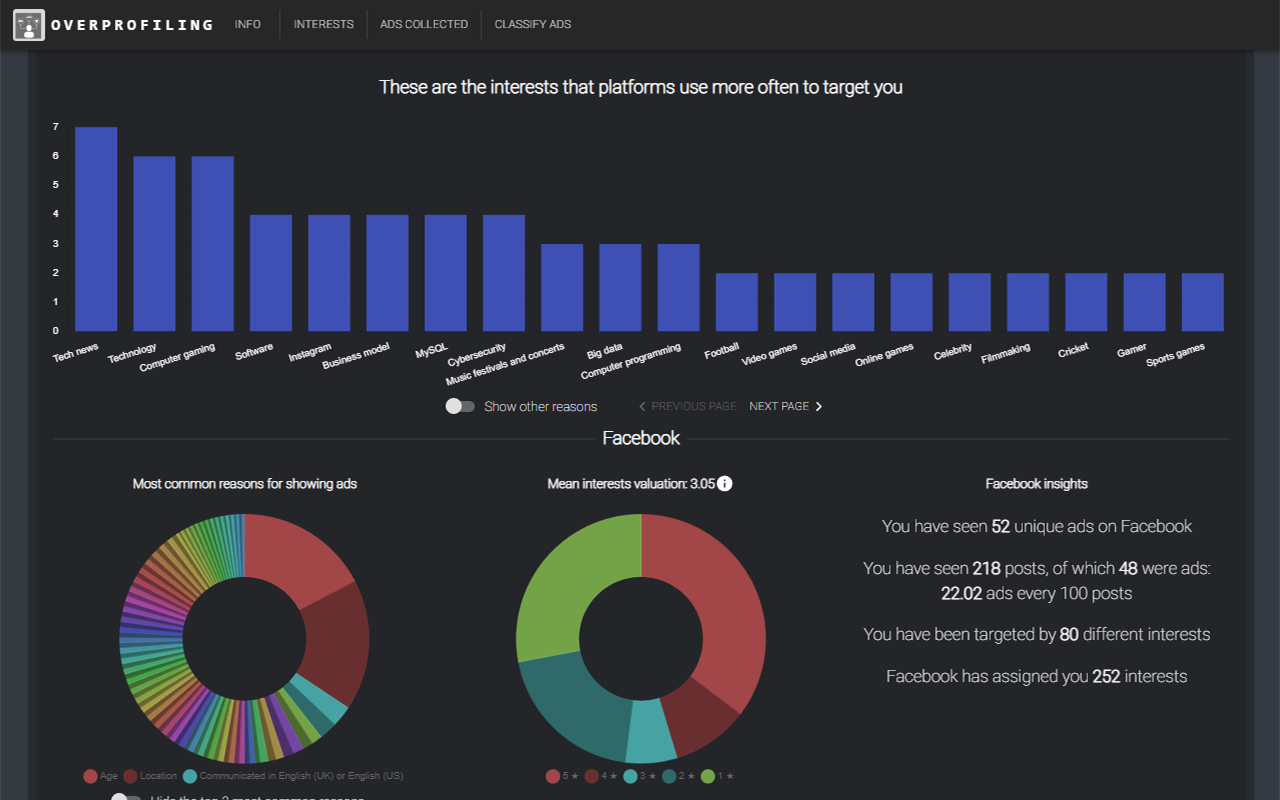Screen dimensions: 1280x800
Task: Click the 2 star legend swatch
Action: [x=668, y=776]
